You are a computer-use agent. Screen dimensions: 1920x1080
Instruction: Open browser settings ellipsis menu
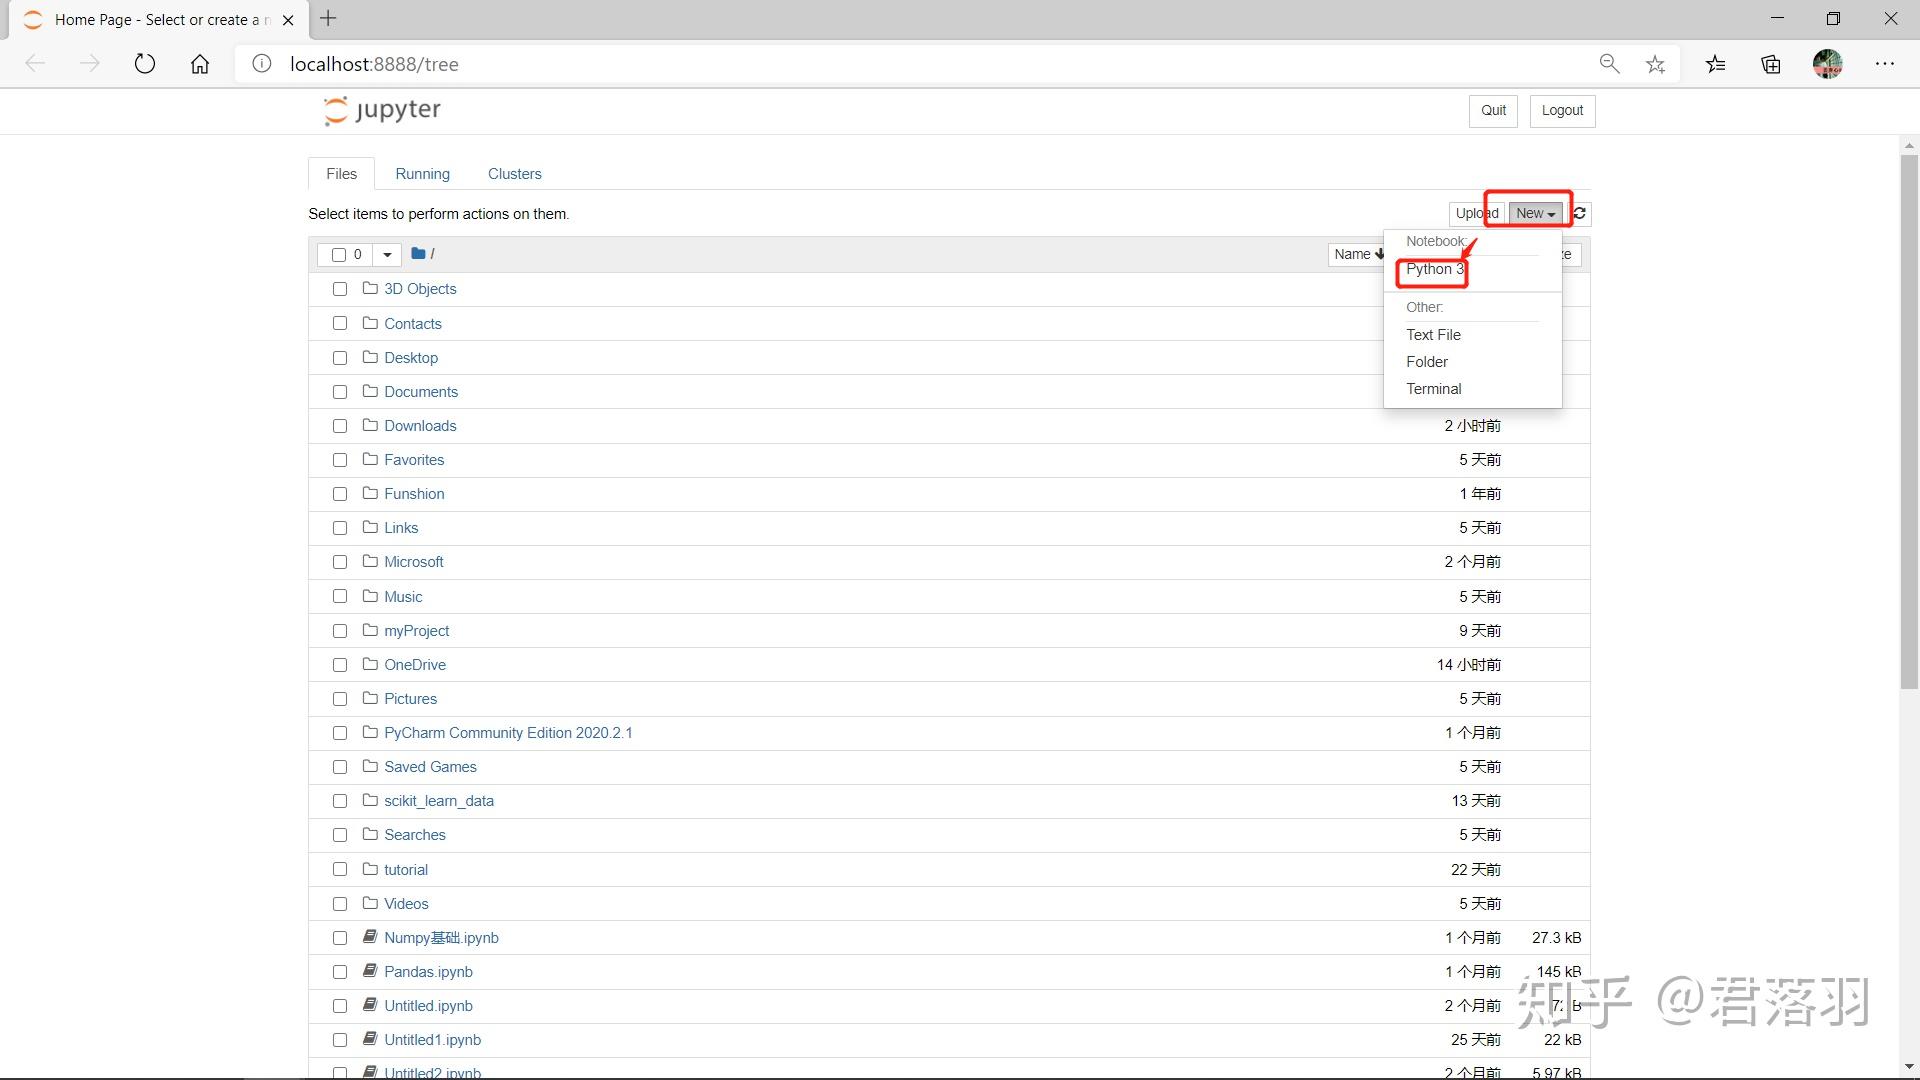(1885, 64)
